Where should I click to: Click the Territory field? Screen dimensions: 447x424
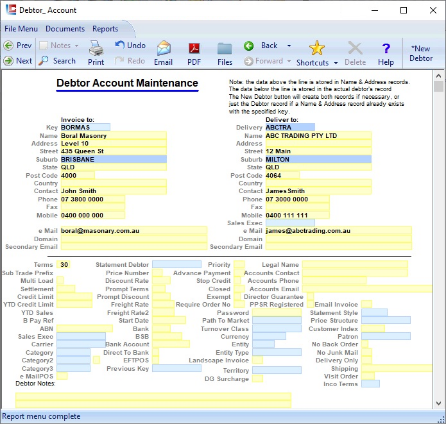coord(277,370)
